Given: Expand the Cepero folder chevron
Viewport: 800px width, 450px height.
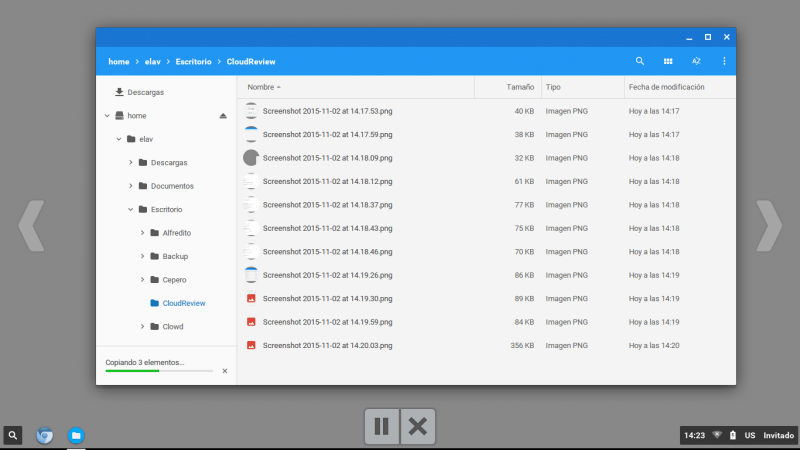Looking at the screenshot, I should click(142, 280).
